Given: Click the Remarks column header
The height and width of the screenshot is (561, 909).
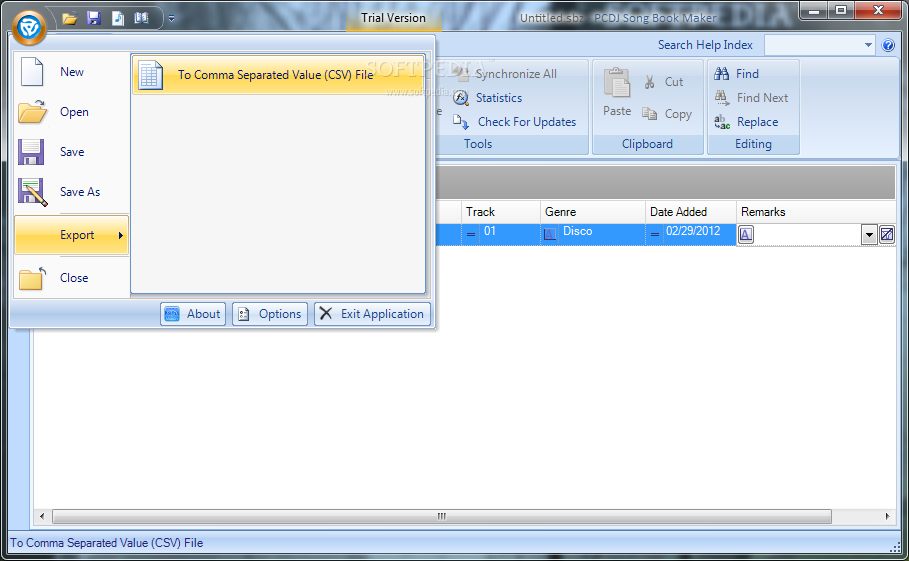Looking at the screenshot, I should point(816,212).
